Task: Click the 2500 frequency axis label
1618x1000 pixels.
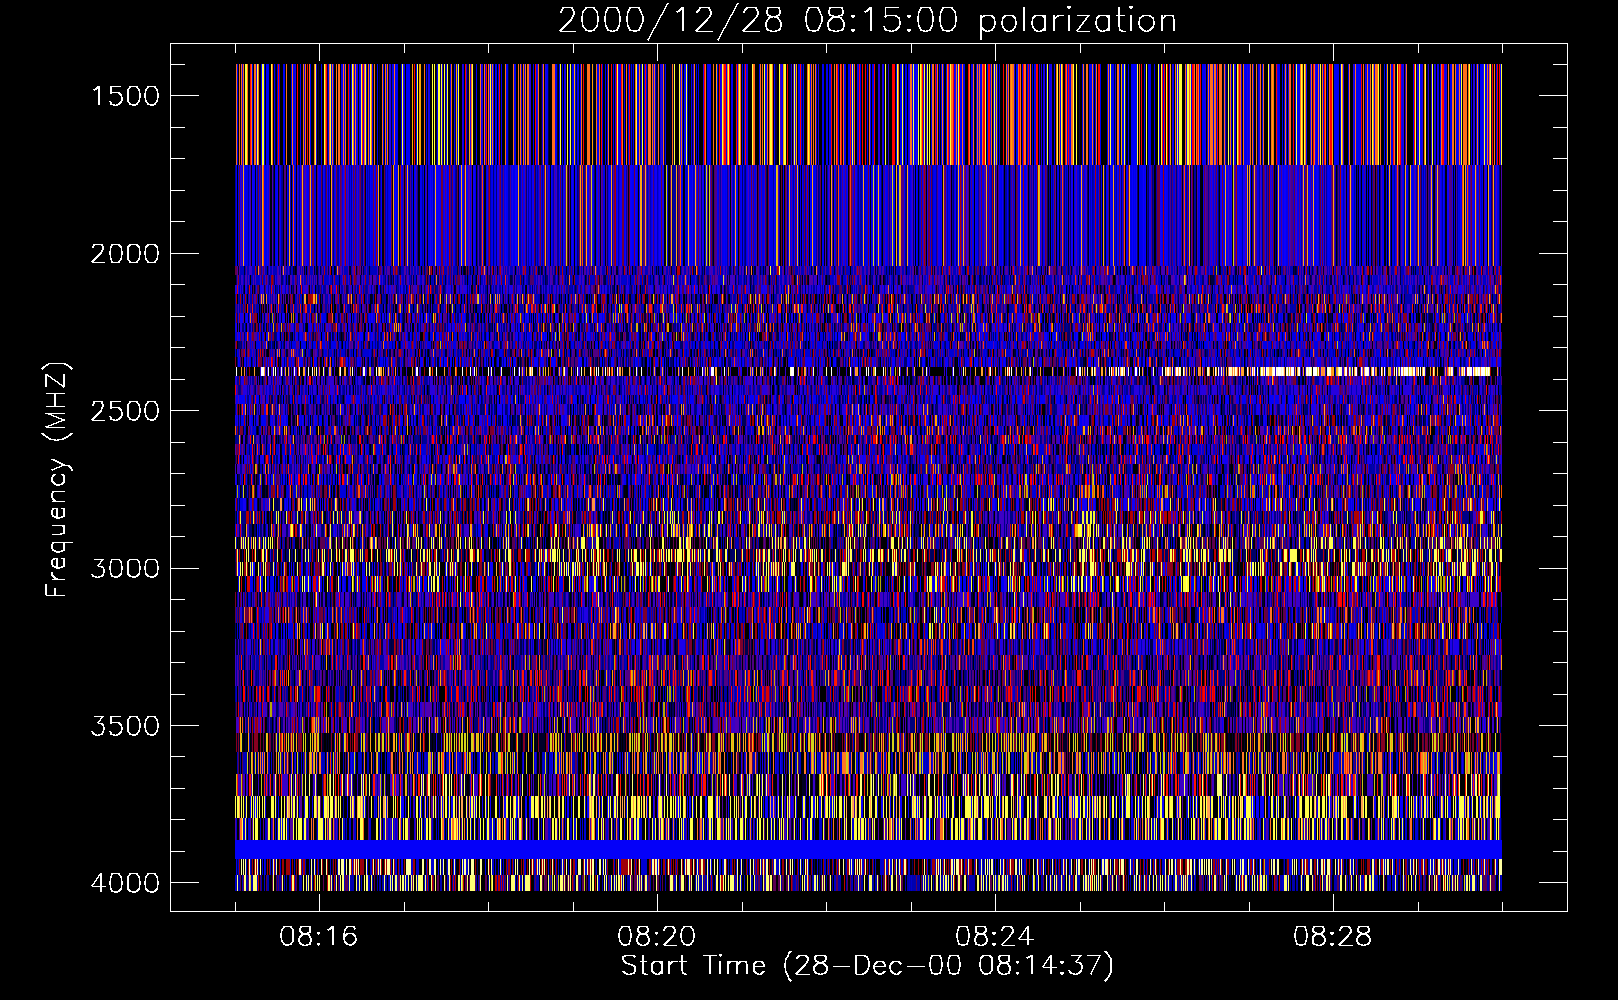Action: point(125,411)
